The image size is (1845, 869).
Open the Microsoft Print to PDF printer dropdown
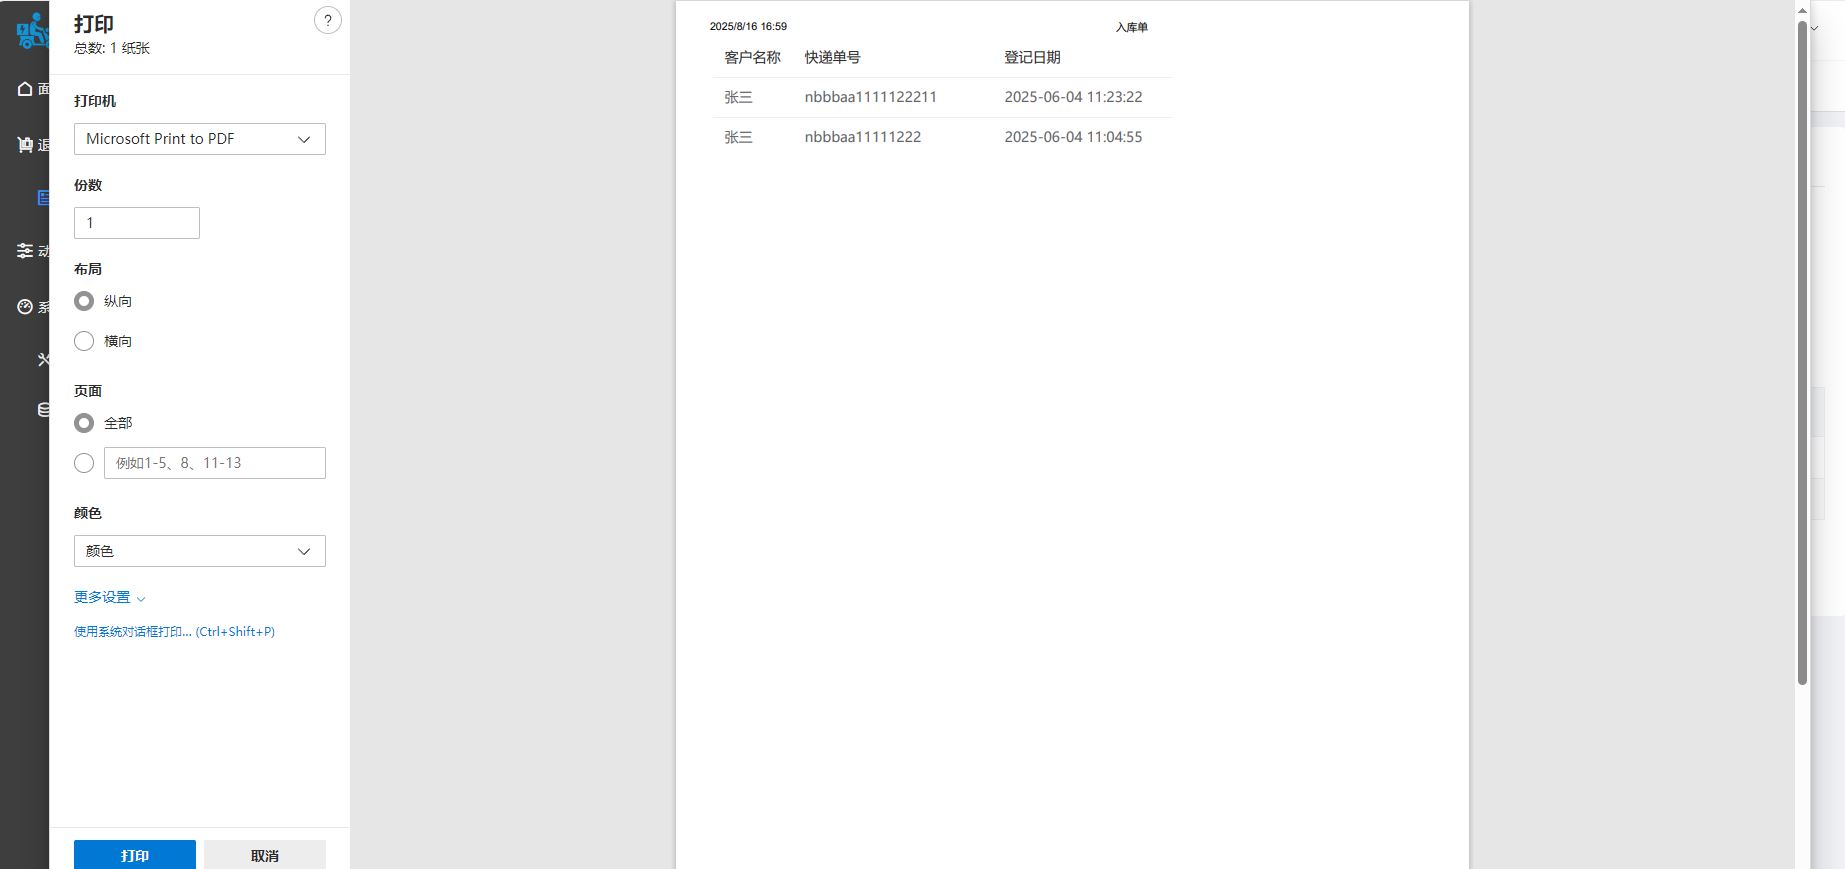coord(200,139)
